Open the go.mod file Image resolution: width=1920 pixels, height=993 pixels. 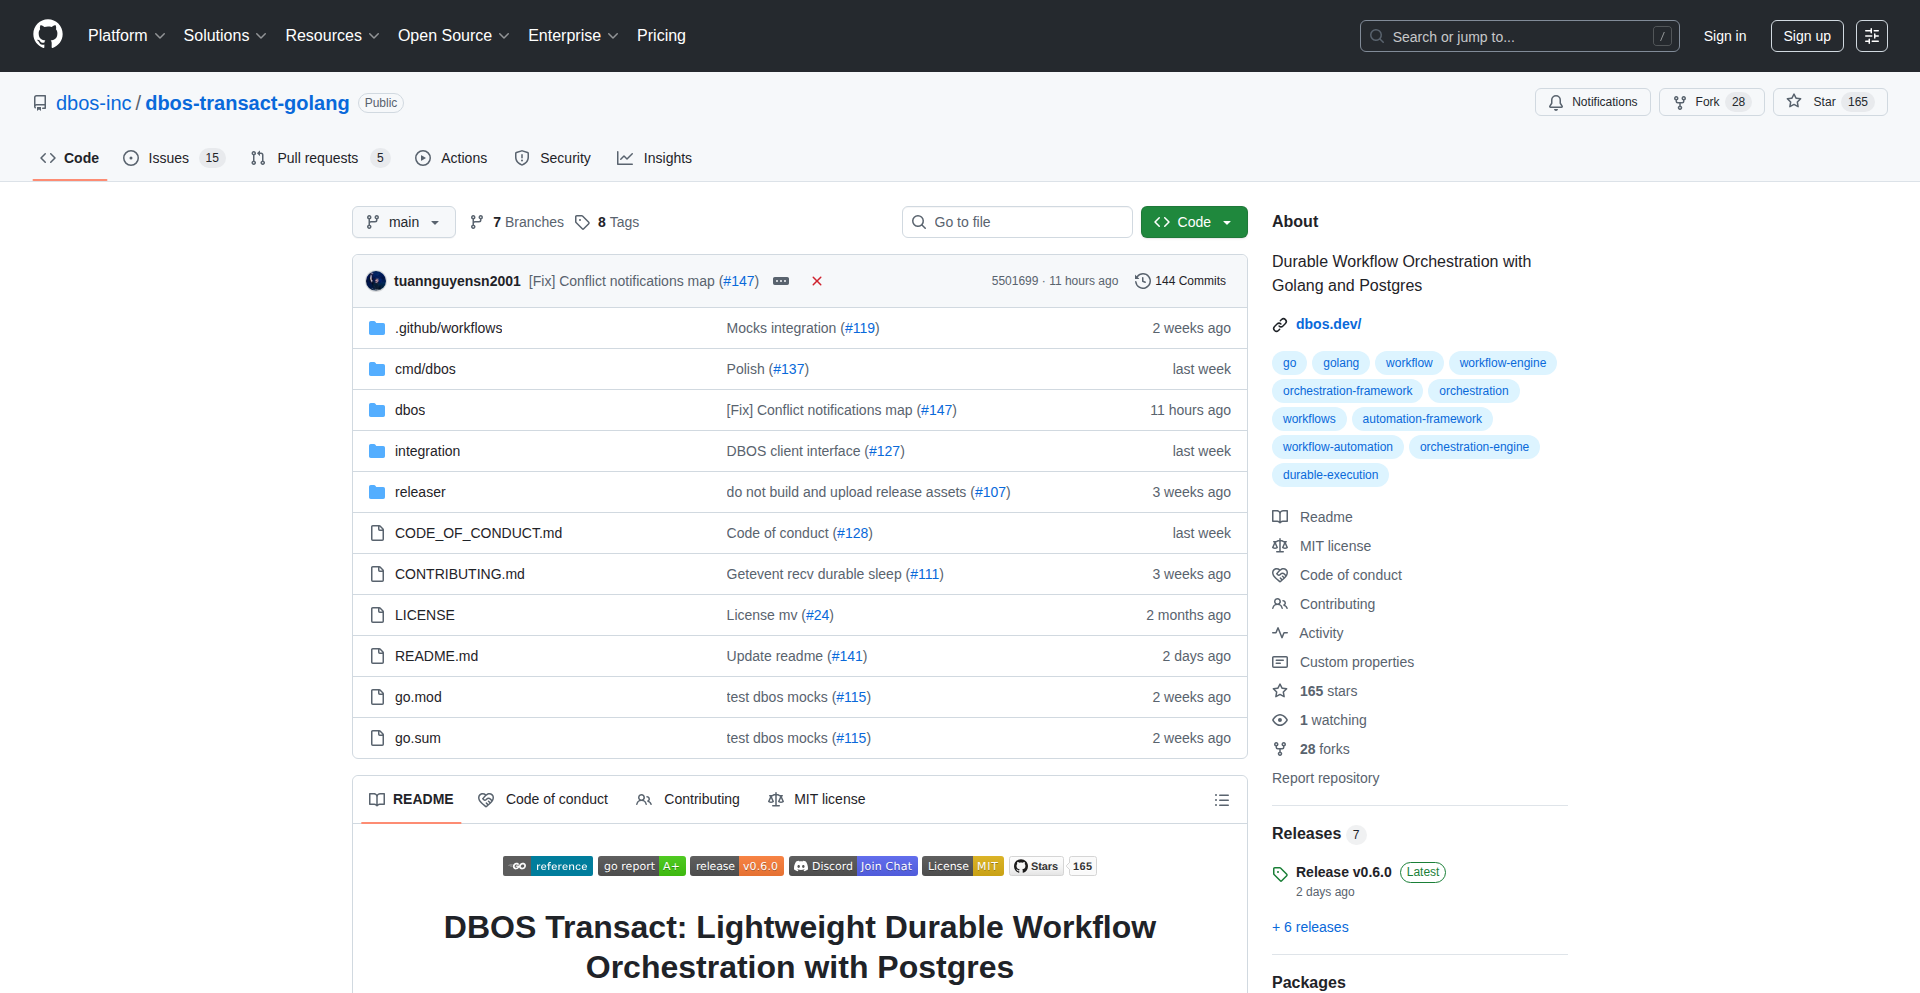point(418,697)
